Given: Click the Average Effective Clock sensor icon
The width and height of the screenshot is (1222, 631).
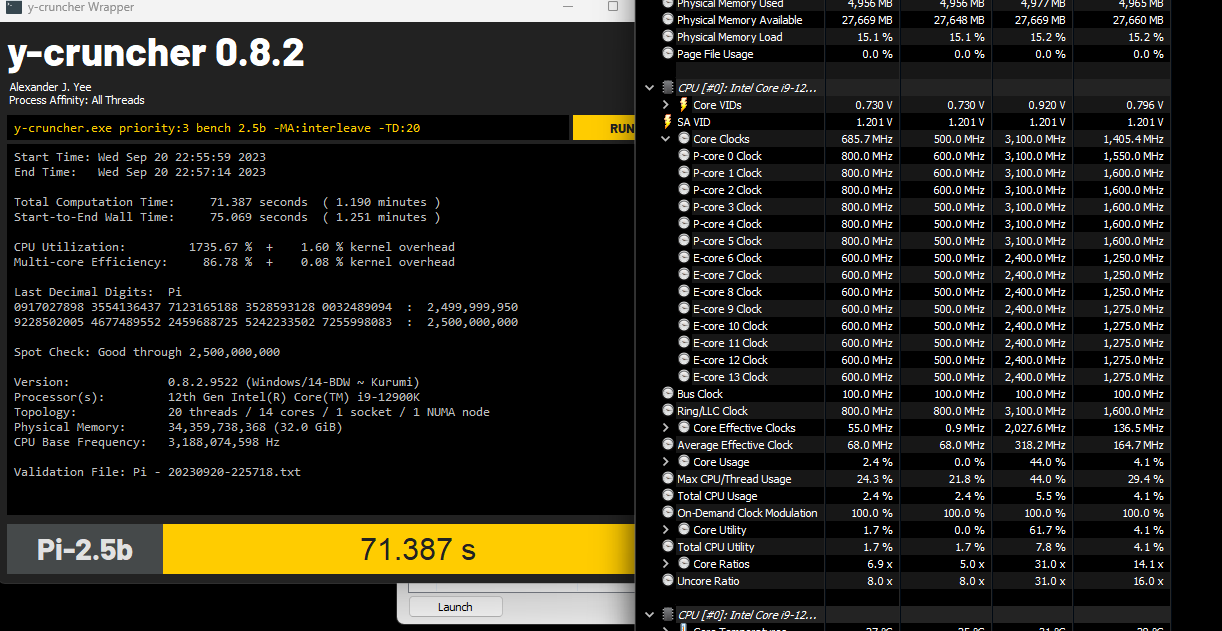Looking at the screenshot, I should click(x=668, y=445).
